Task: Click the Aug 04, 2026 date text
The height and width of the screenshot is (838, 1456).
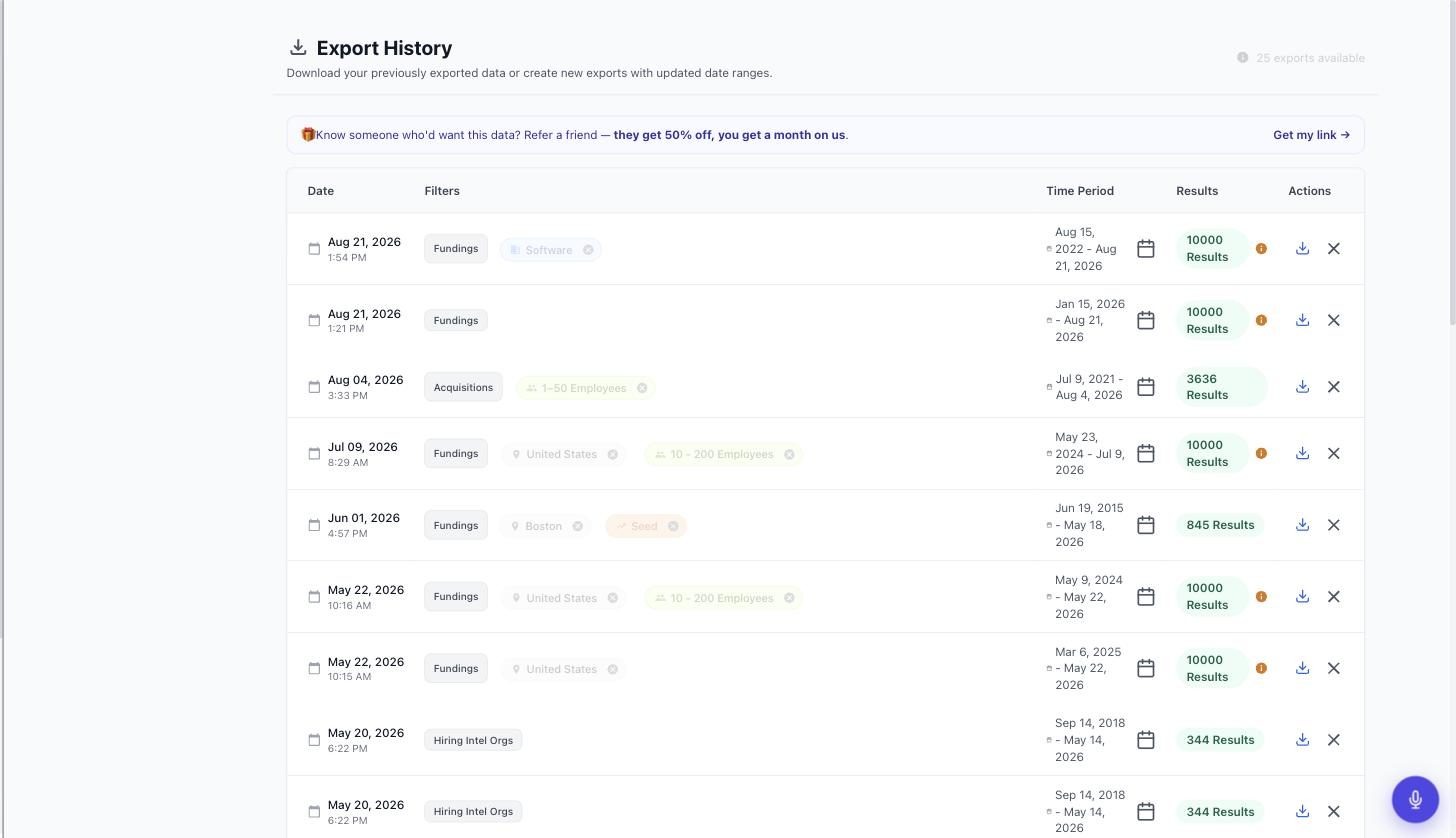Action: [365, 380]
